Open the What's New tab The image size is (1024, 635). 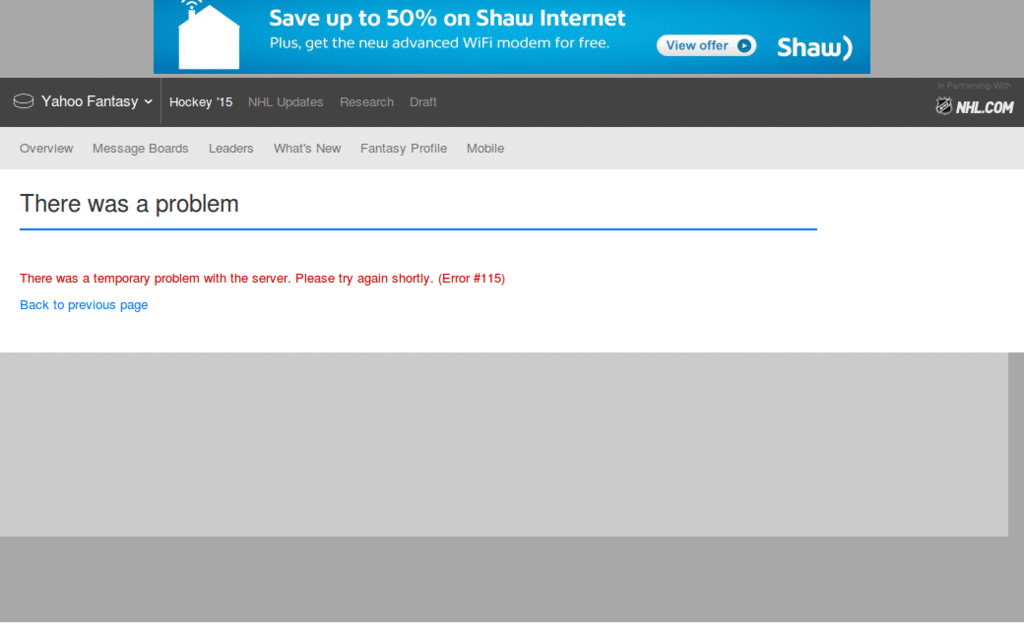pyautogui.click(x=307, y=148)
